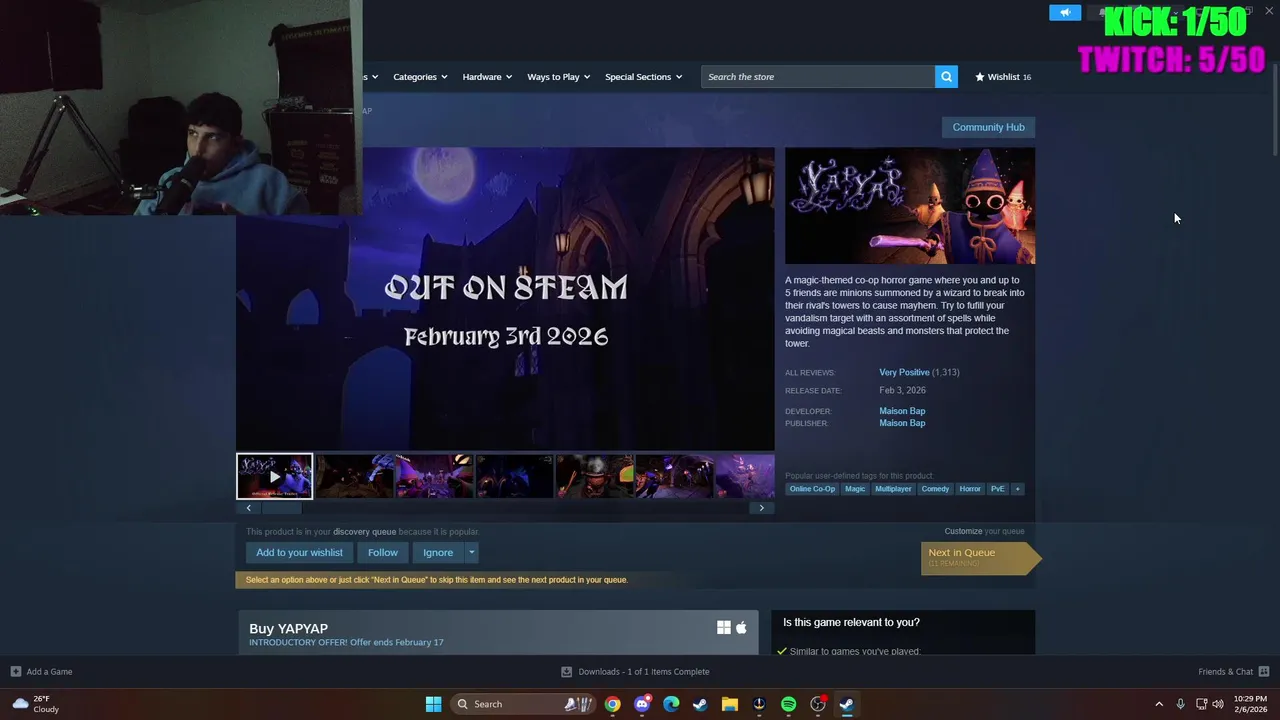Click the Search the store field

[818, 76]
